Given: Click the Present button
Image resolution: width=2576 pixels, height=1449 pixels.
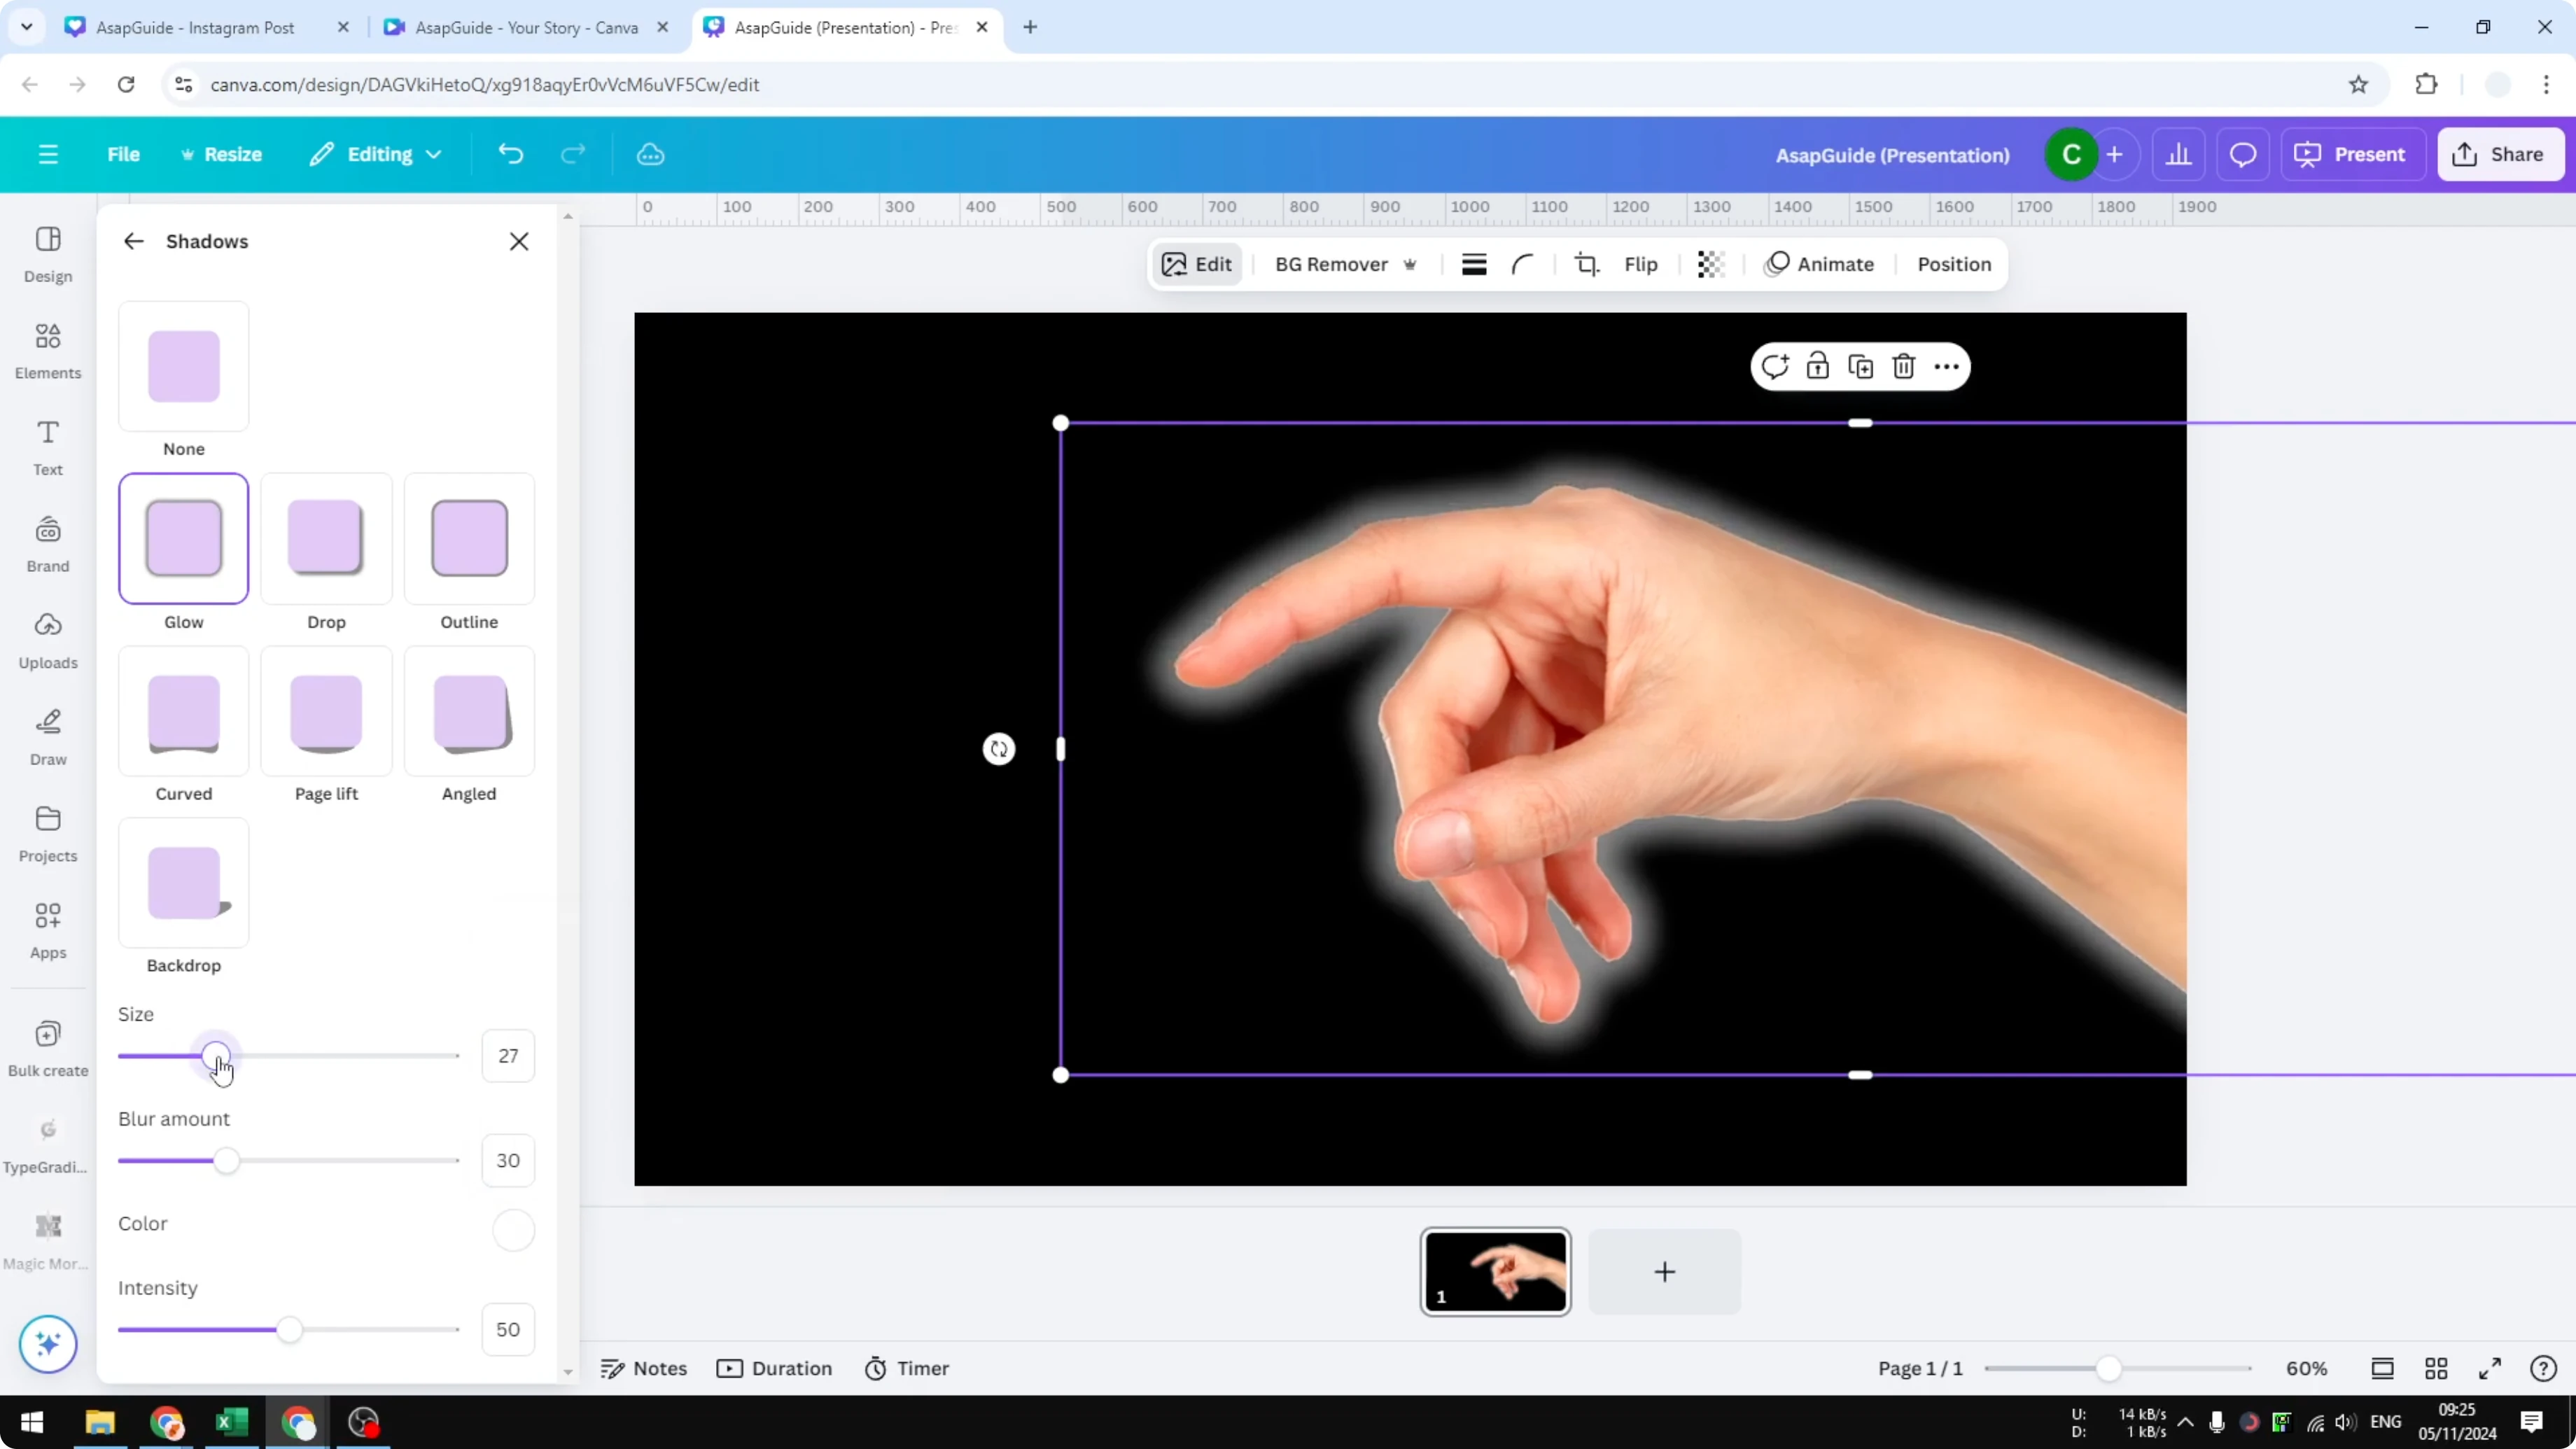Looking at the screenshot, I should (x=2352, y=154).
